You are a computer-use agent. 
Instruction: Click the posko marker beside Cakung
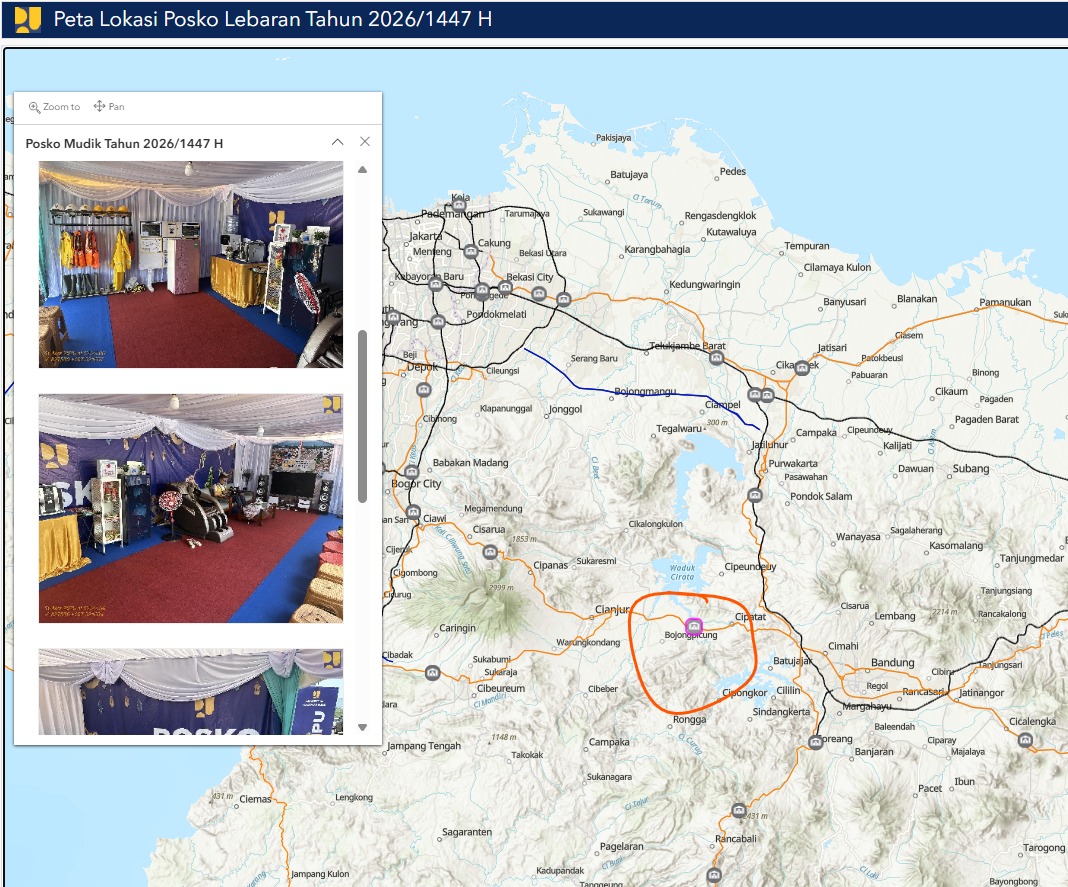pos(471,252)
